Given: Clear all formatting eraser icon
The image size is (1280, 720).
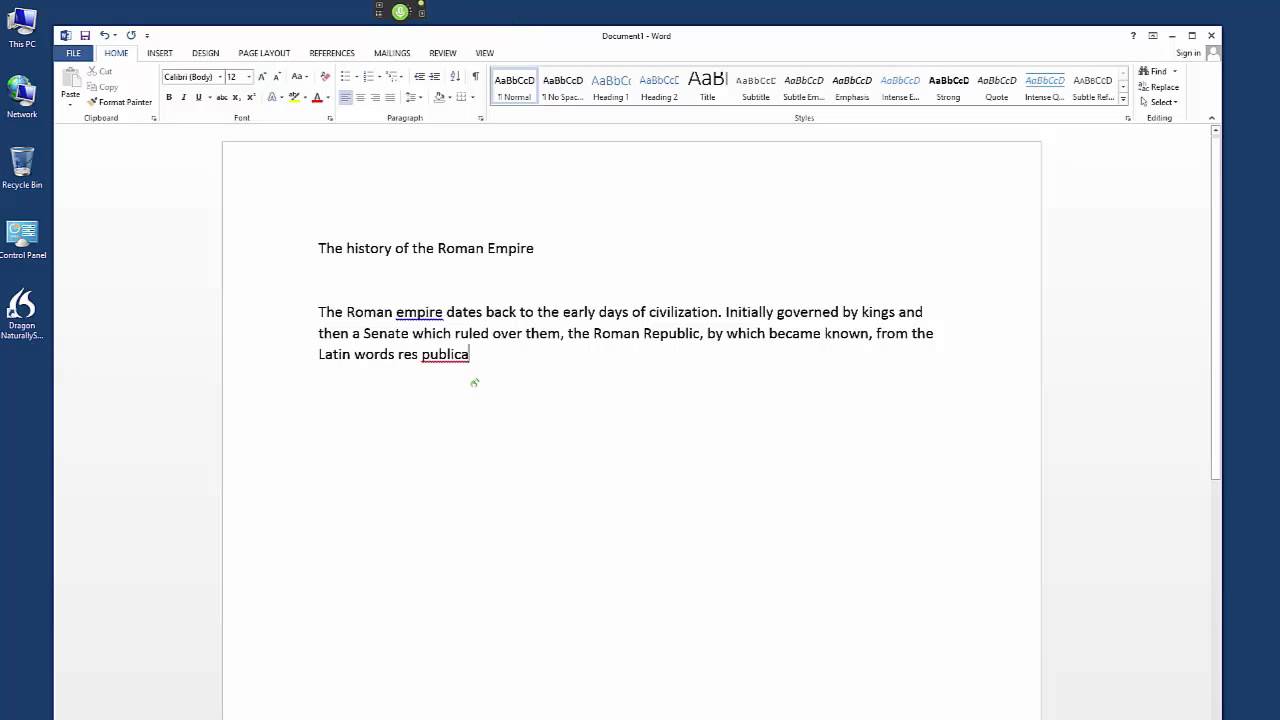Looking at the screenshot, I should [325, 77].
